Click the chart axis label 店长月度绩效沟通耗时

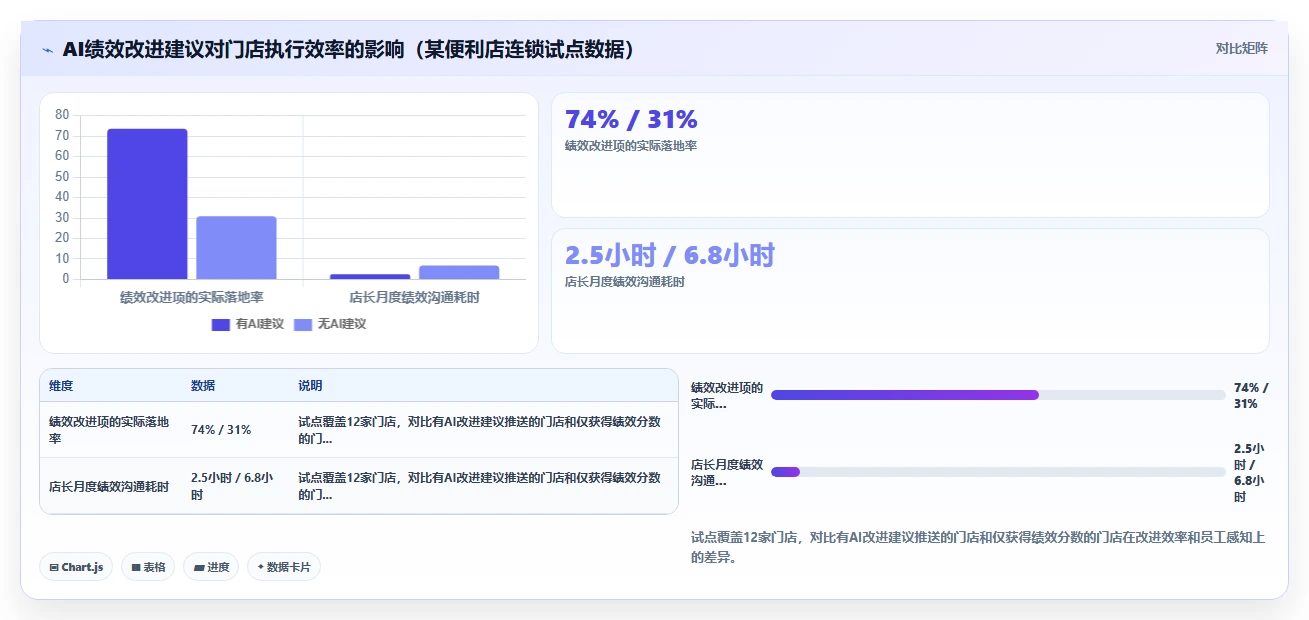tap(414, 297)
